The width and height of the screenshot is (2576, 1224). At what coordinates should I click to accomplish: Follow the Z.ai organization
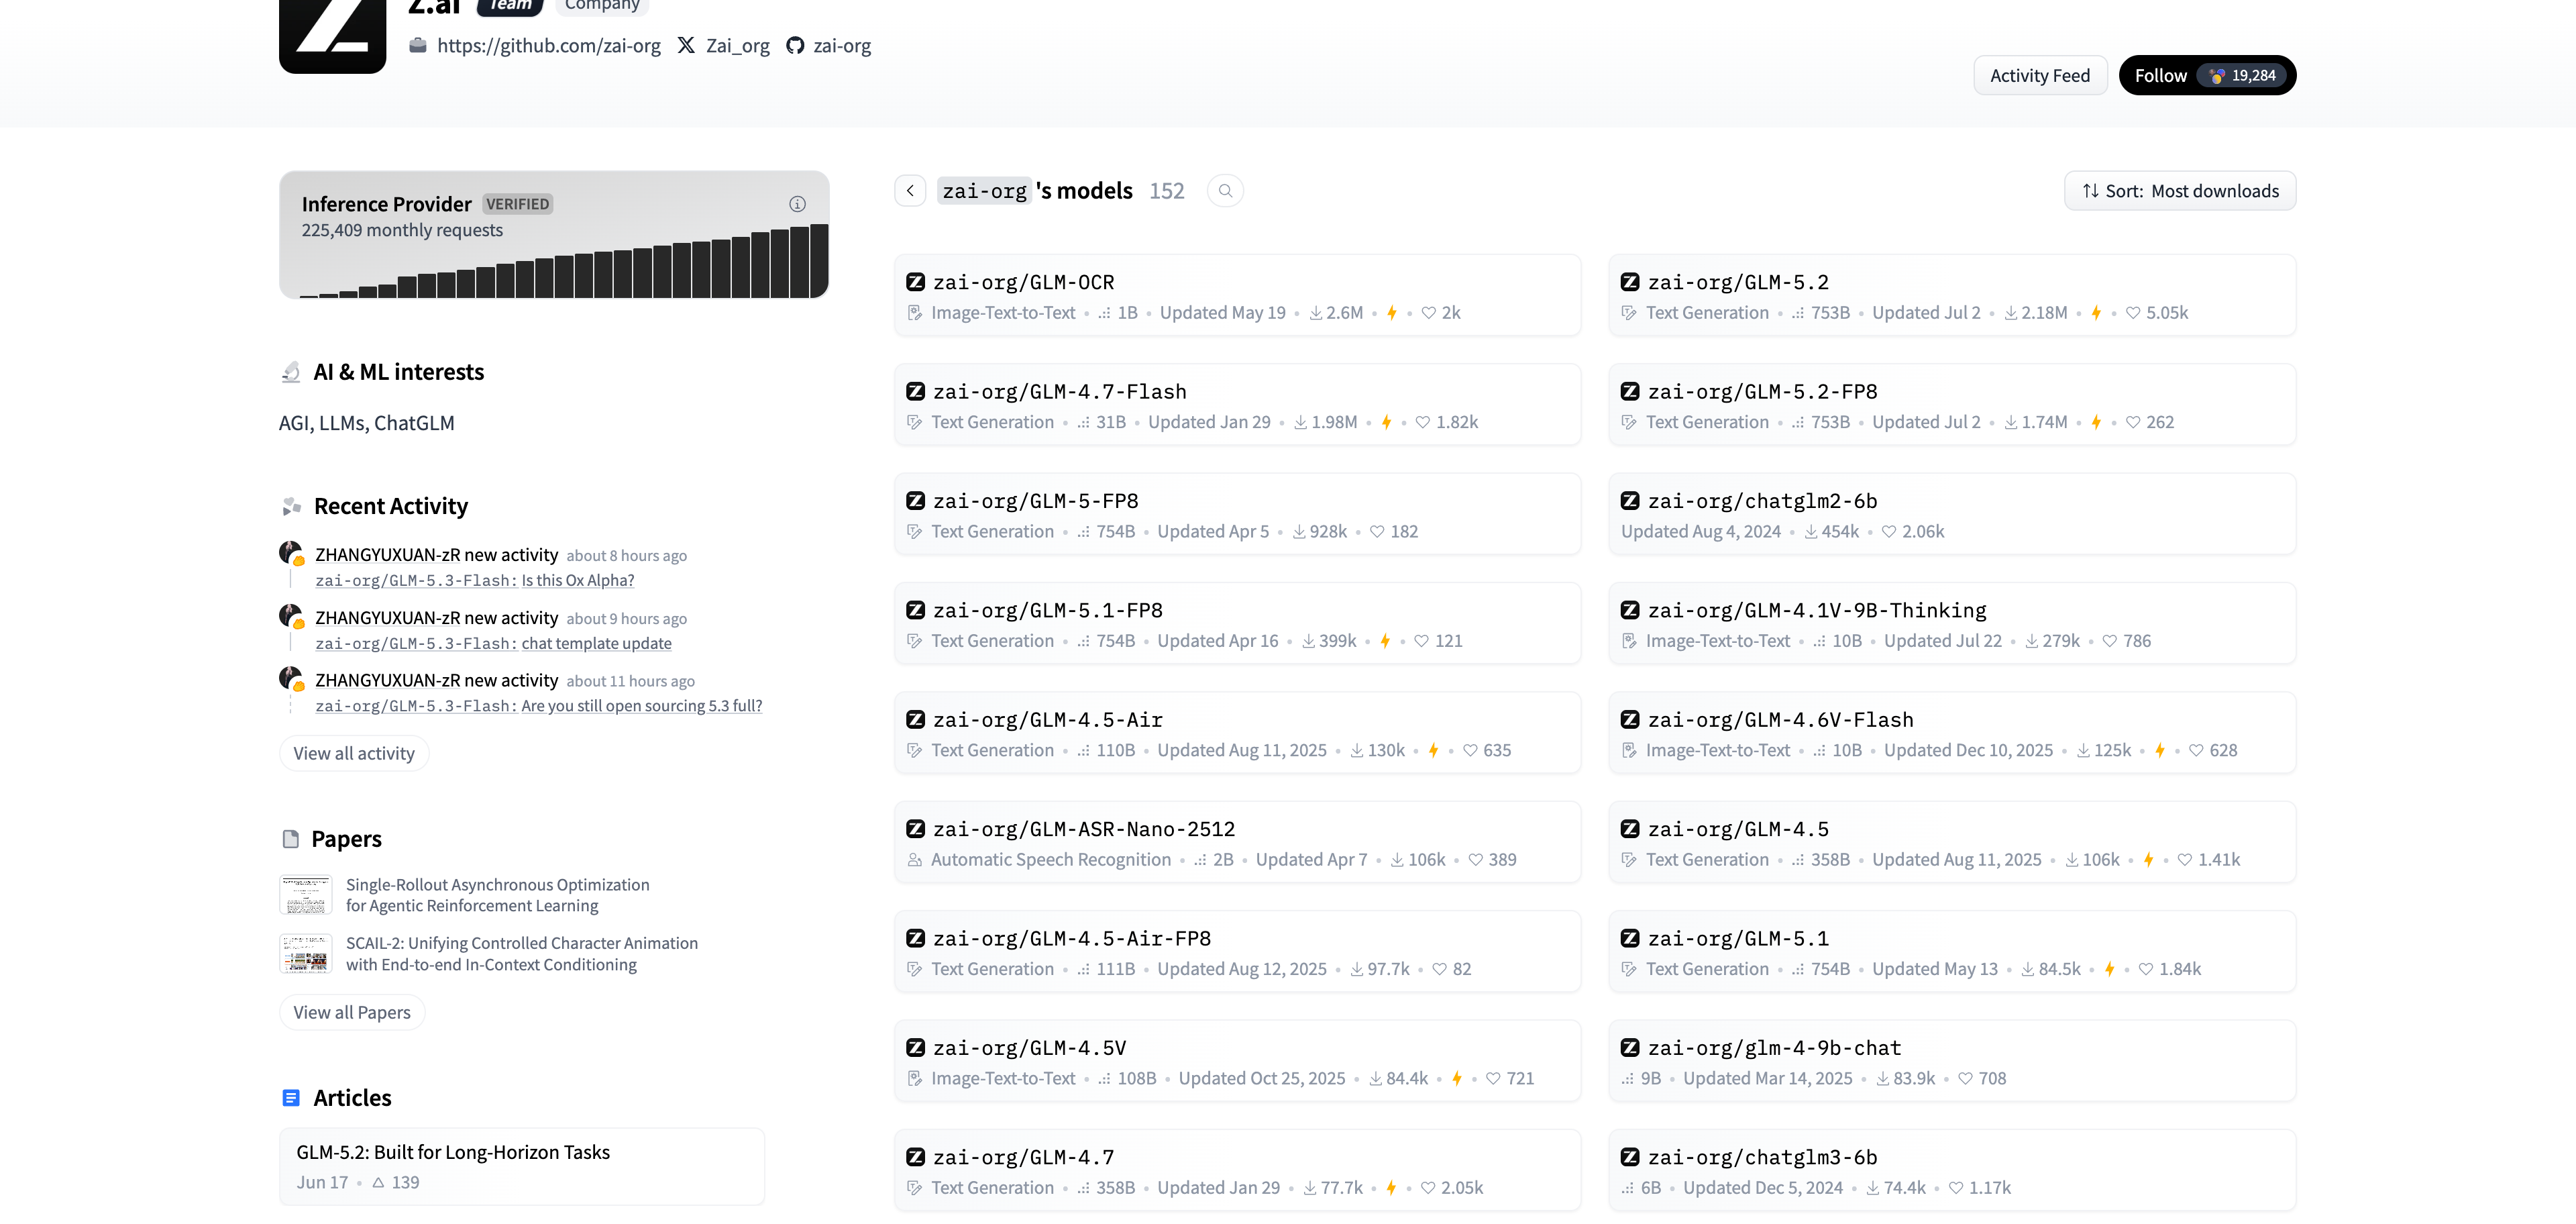[2207, 75]
